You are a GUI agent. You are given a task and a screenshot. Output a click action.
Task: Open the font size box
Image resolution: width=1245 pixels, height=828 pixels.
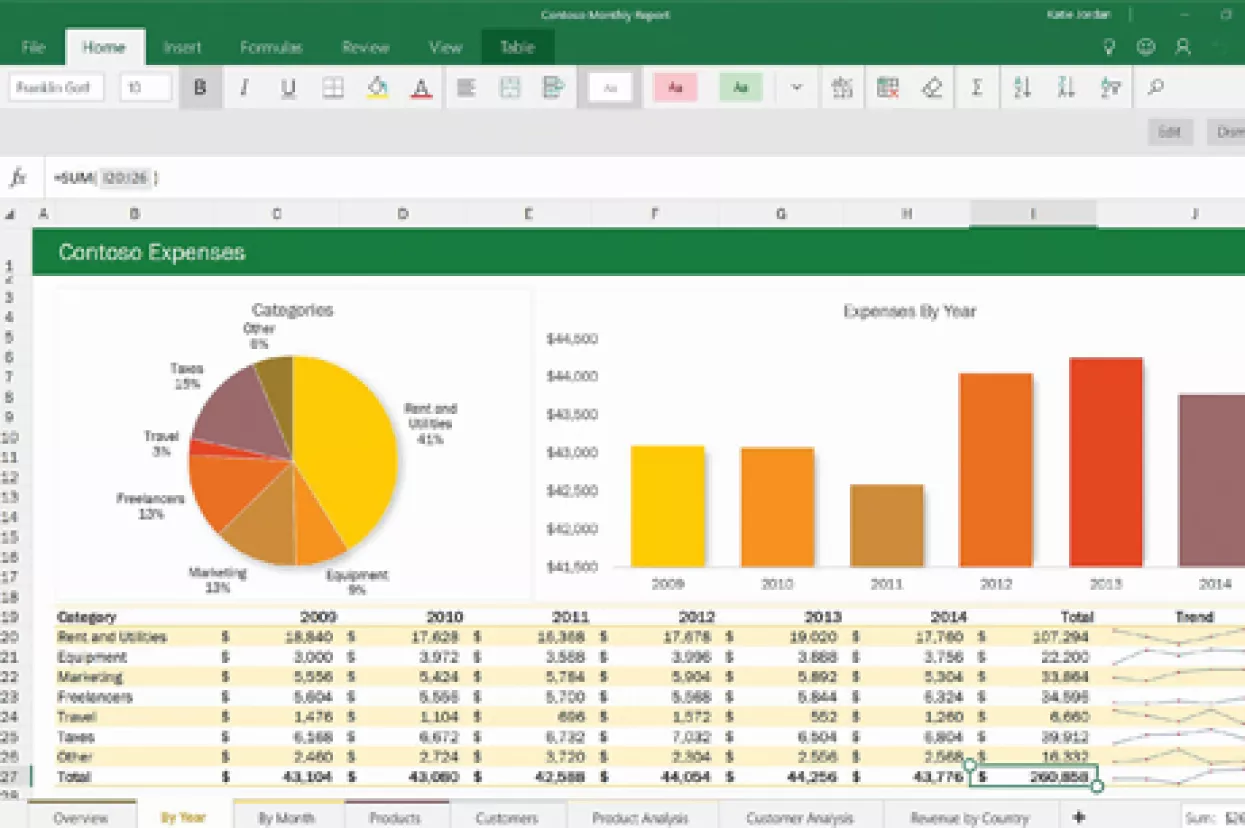tap(144, 87)
